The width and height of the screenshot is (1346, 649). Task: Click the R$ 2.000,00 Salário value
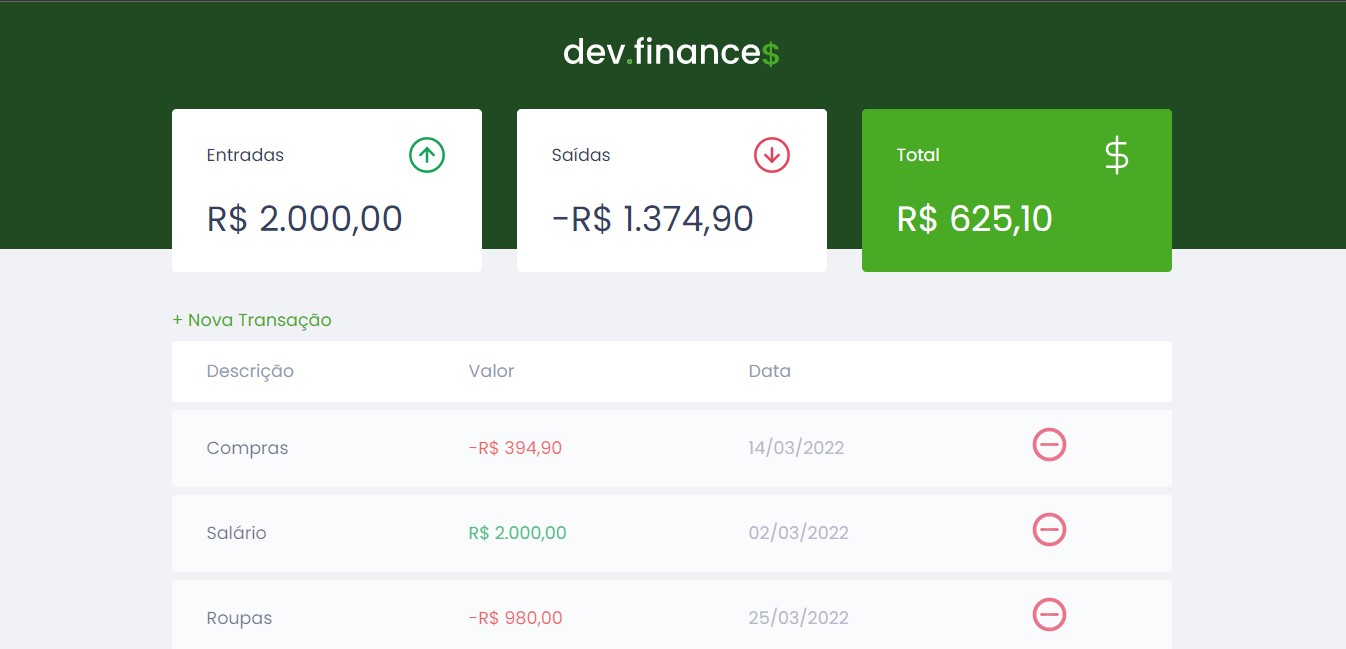pos(517,533)
